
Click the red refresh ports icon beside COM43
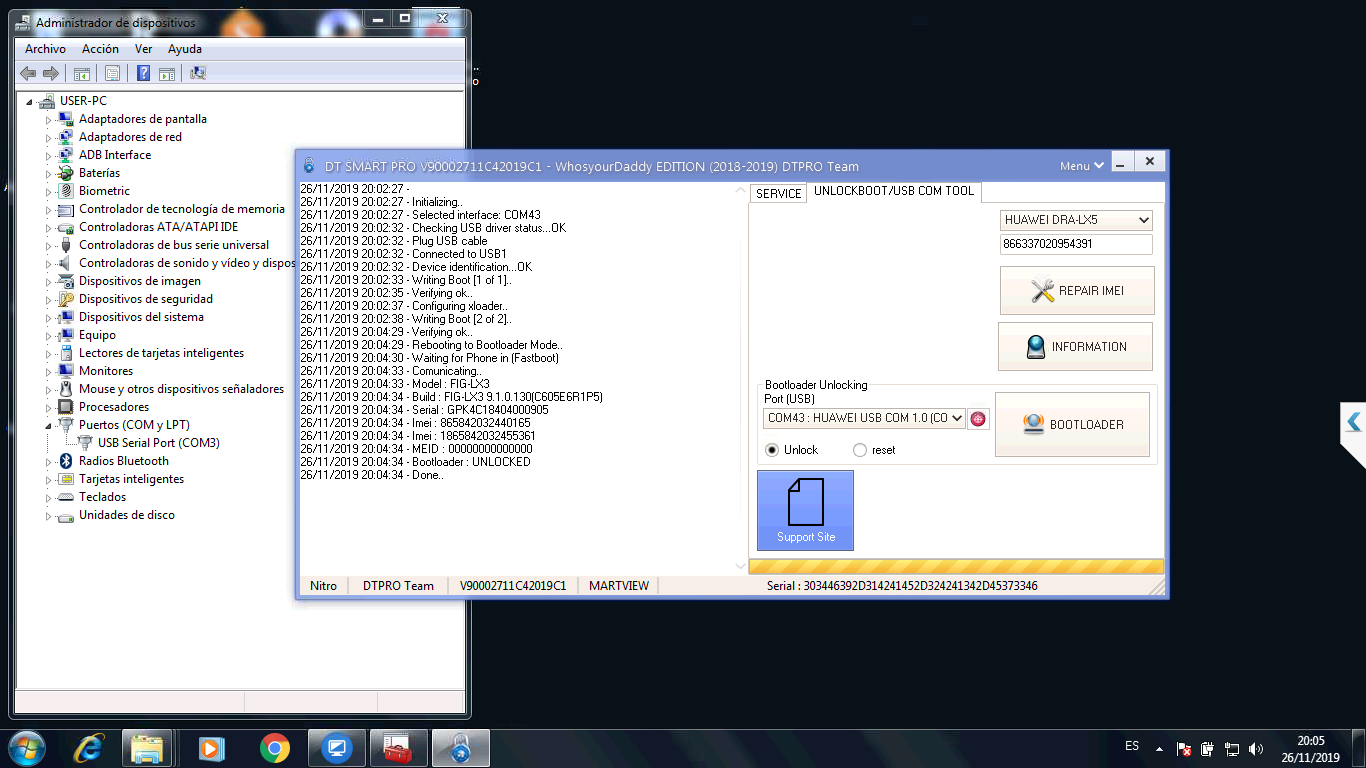pyautogui.click(x=978, y=419)
